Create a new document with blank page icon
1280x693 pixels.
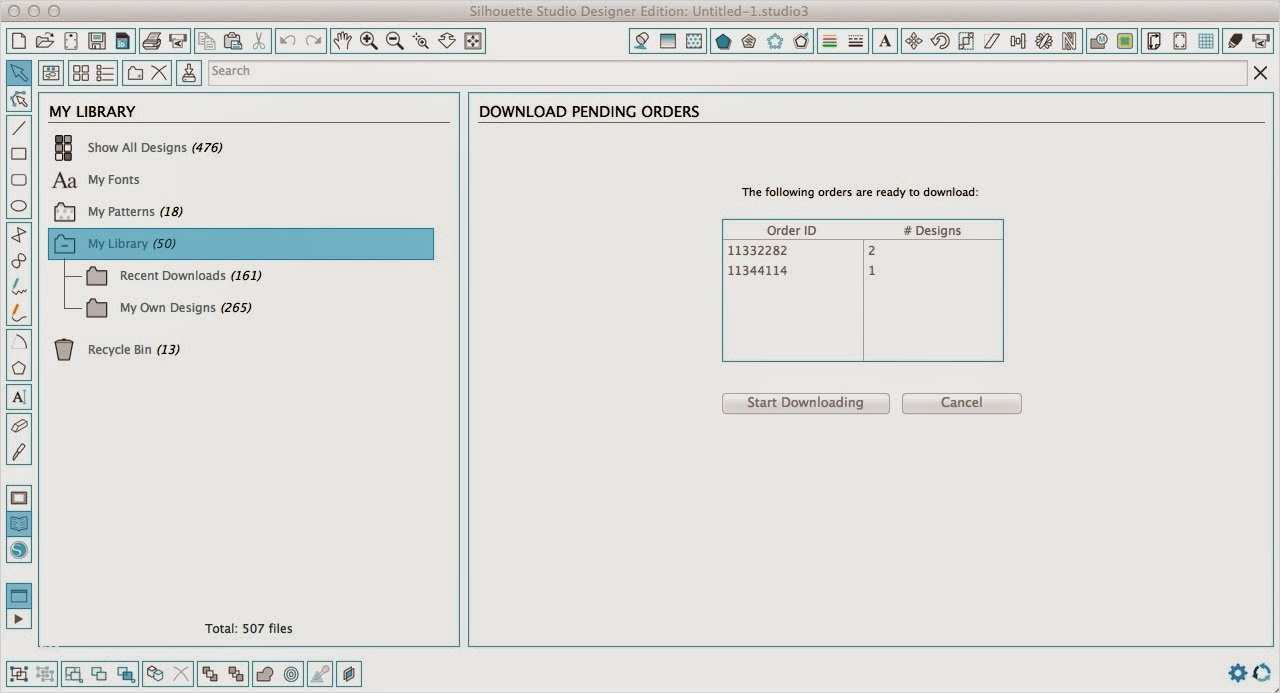[x=18, y=41]
